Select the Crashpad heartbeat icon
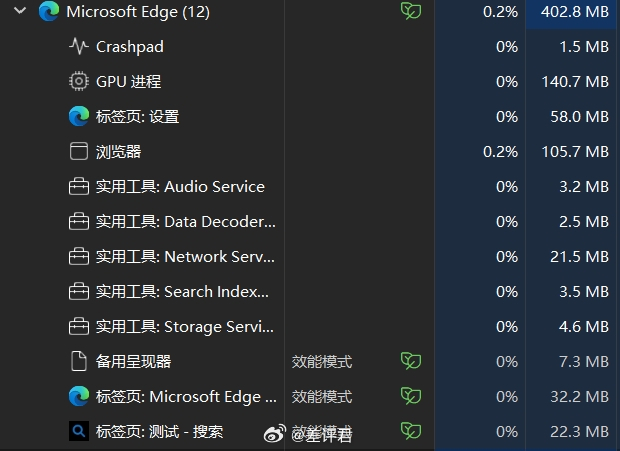The image size is (620, 451). click(79, 46)
